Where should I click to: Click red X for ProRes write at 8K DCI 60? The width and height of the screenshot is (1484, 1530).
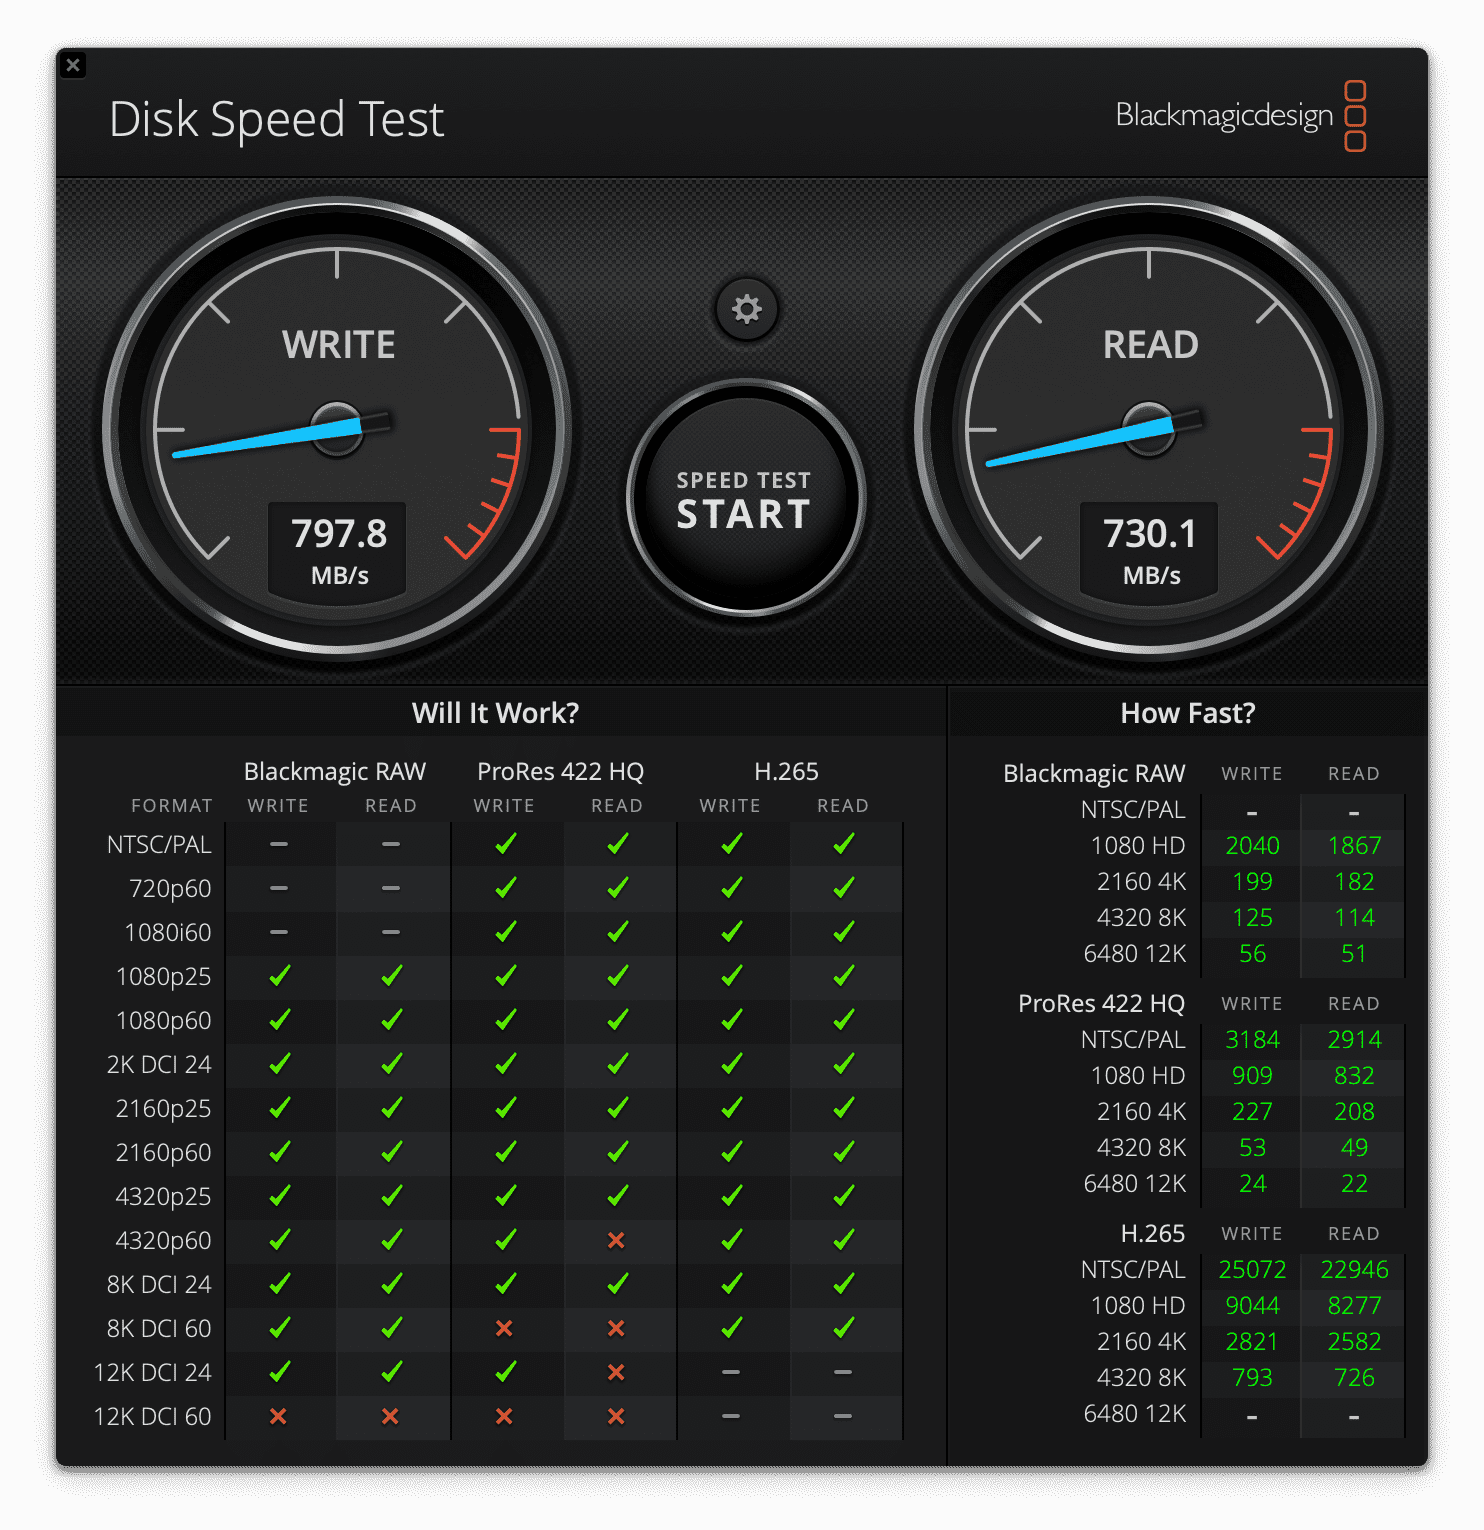click(x=504, y=1328)
